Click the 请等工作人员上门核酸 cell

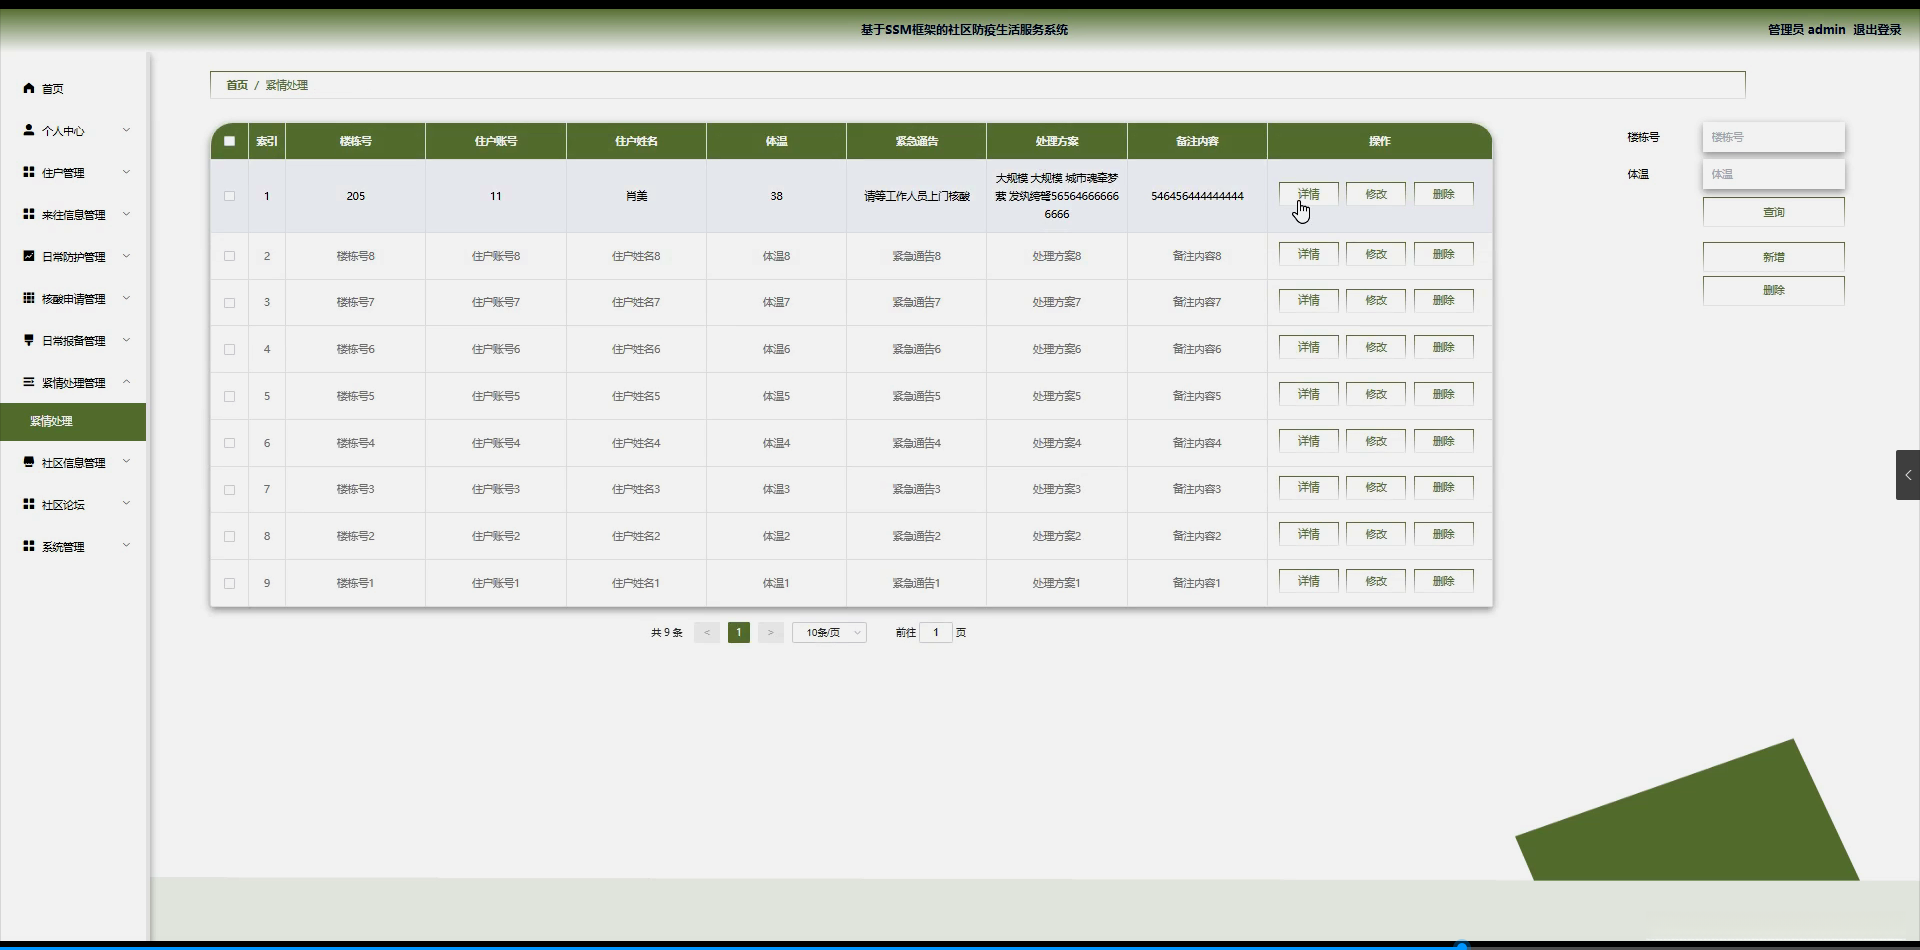coord(917,196)
